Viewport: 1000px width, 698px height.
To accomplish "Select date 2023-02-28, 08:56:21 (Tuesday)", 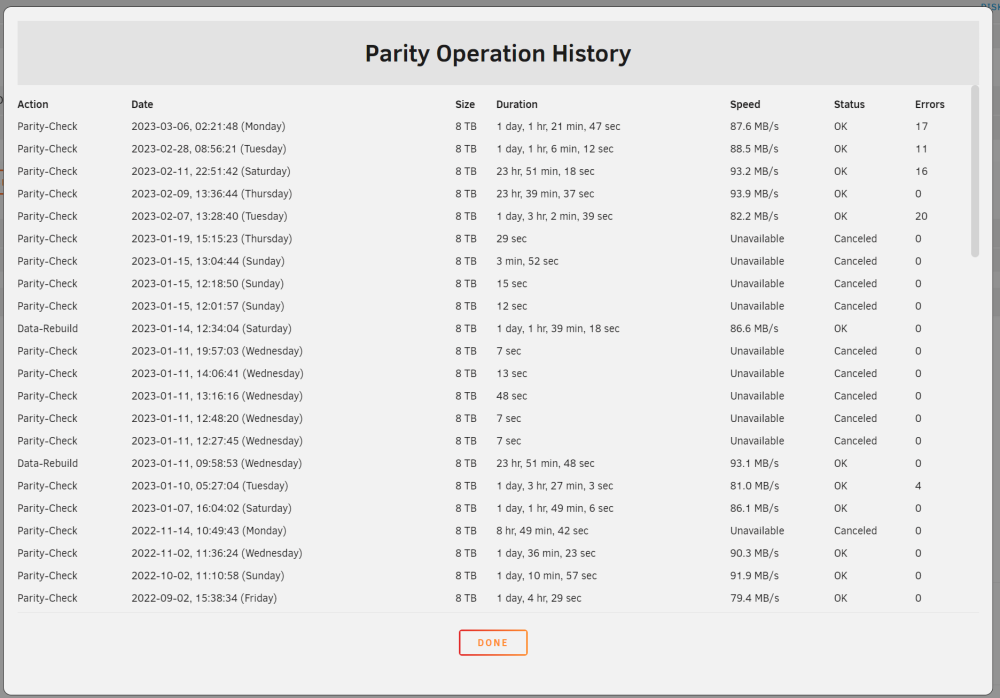I will (x=209, y=149).
